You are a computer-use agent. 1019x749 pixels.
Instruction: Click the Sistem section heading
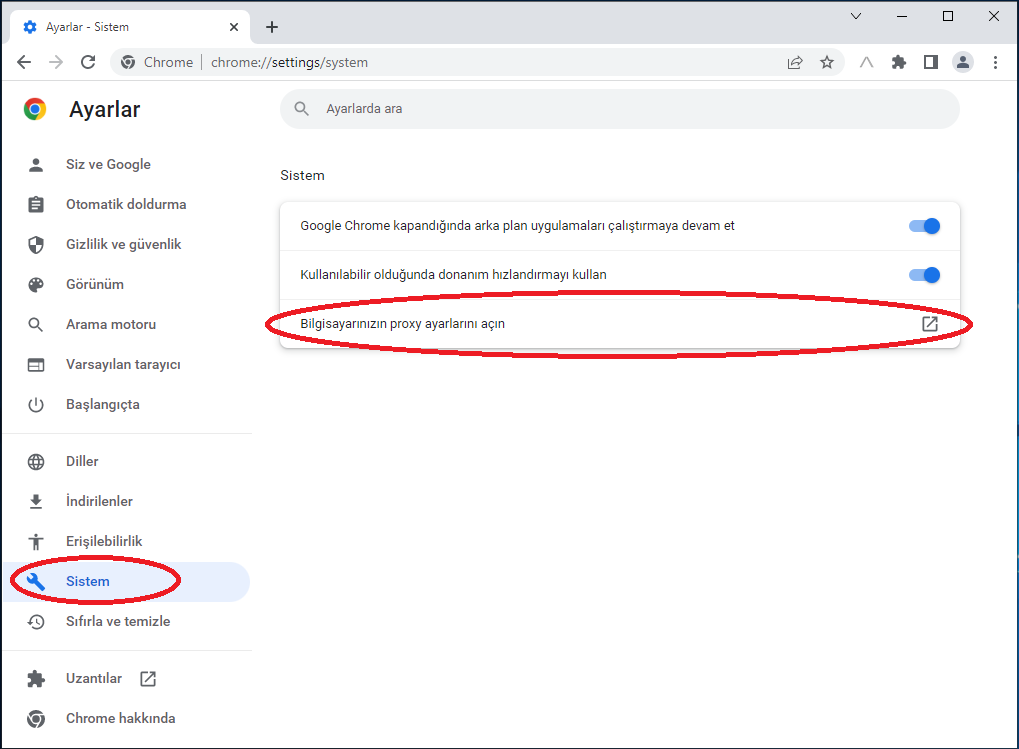coord(302,175)
